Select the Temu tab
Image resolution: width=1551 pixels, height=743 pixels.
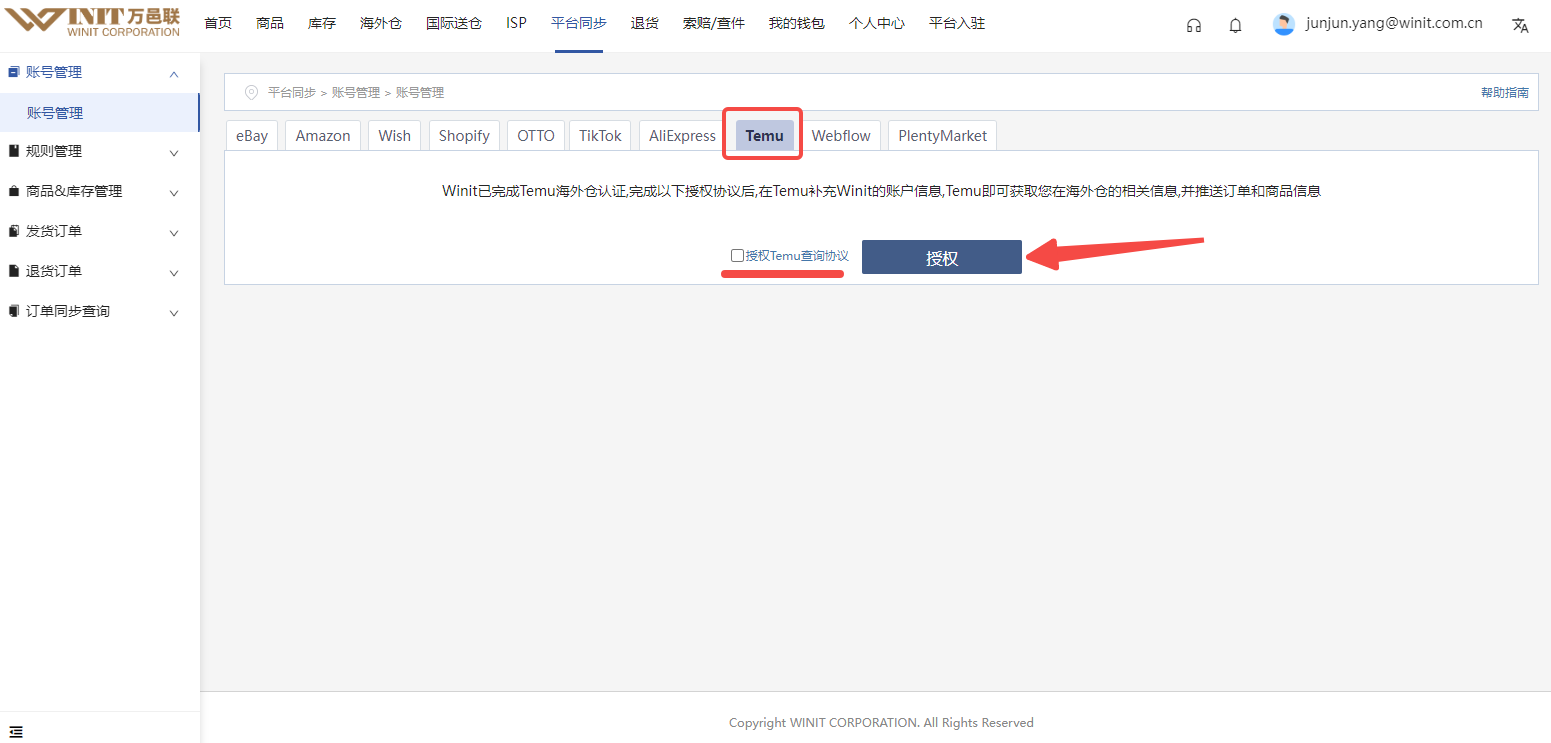point(765,136)
